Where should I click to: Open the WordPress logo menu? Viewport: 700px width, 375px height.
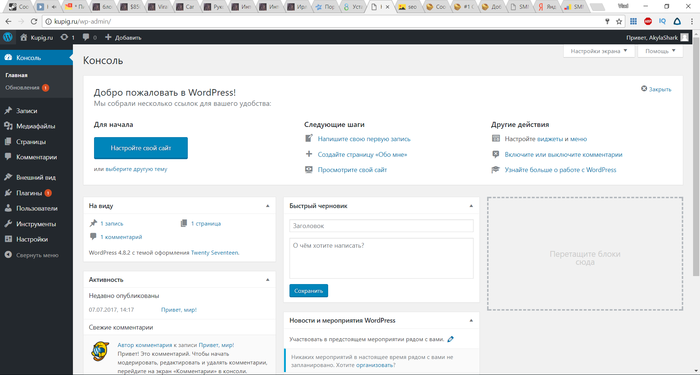point(8,38)
